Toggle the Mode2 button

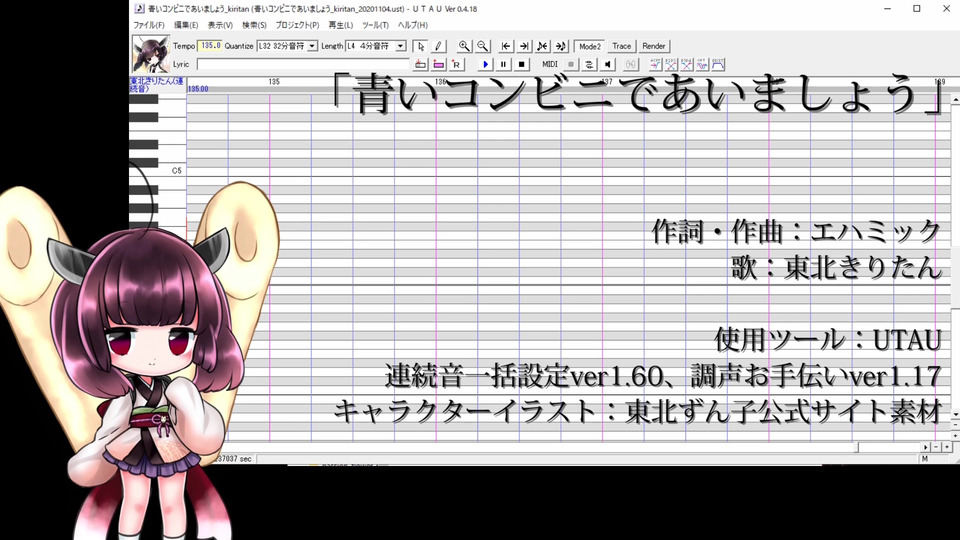[590, 46]
